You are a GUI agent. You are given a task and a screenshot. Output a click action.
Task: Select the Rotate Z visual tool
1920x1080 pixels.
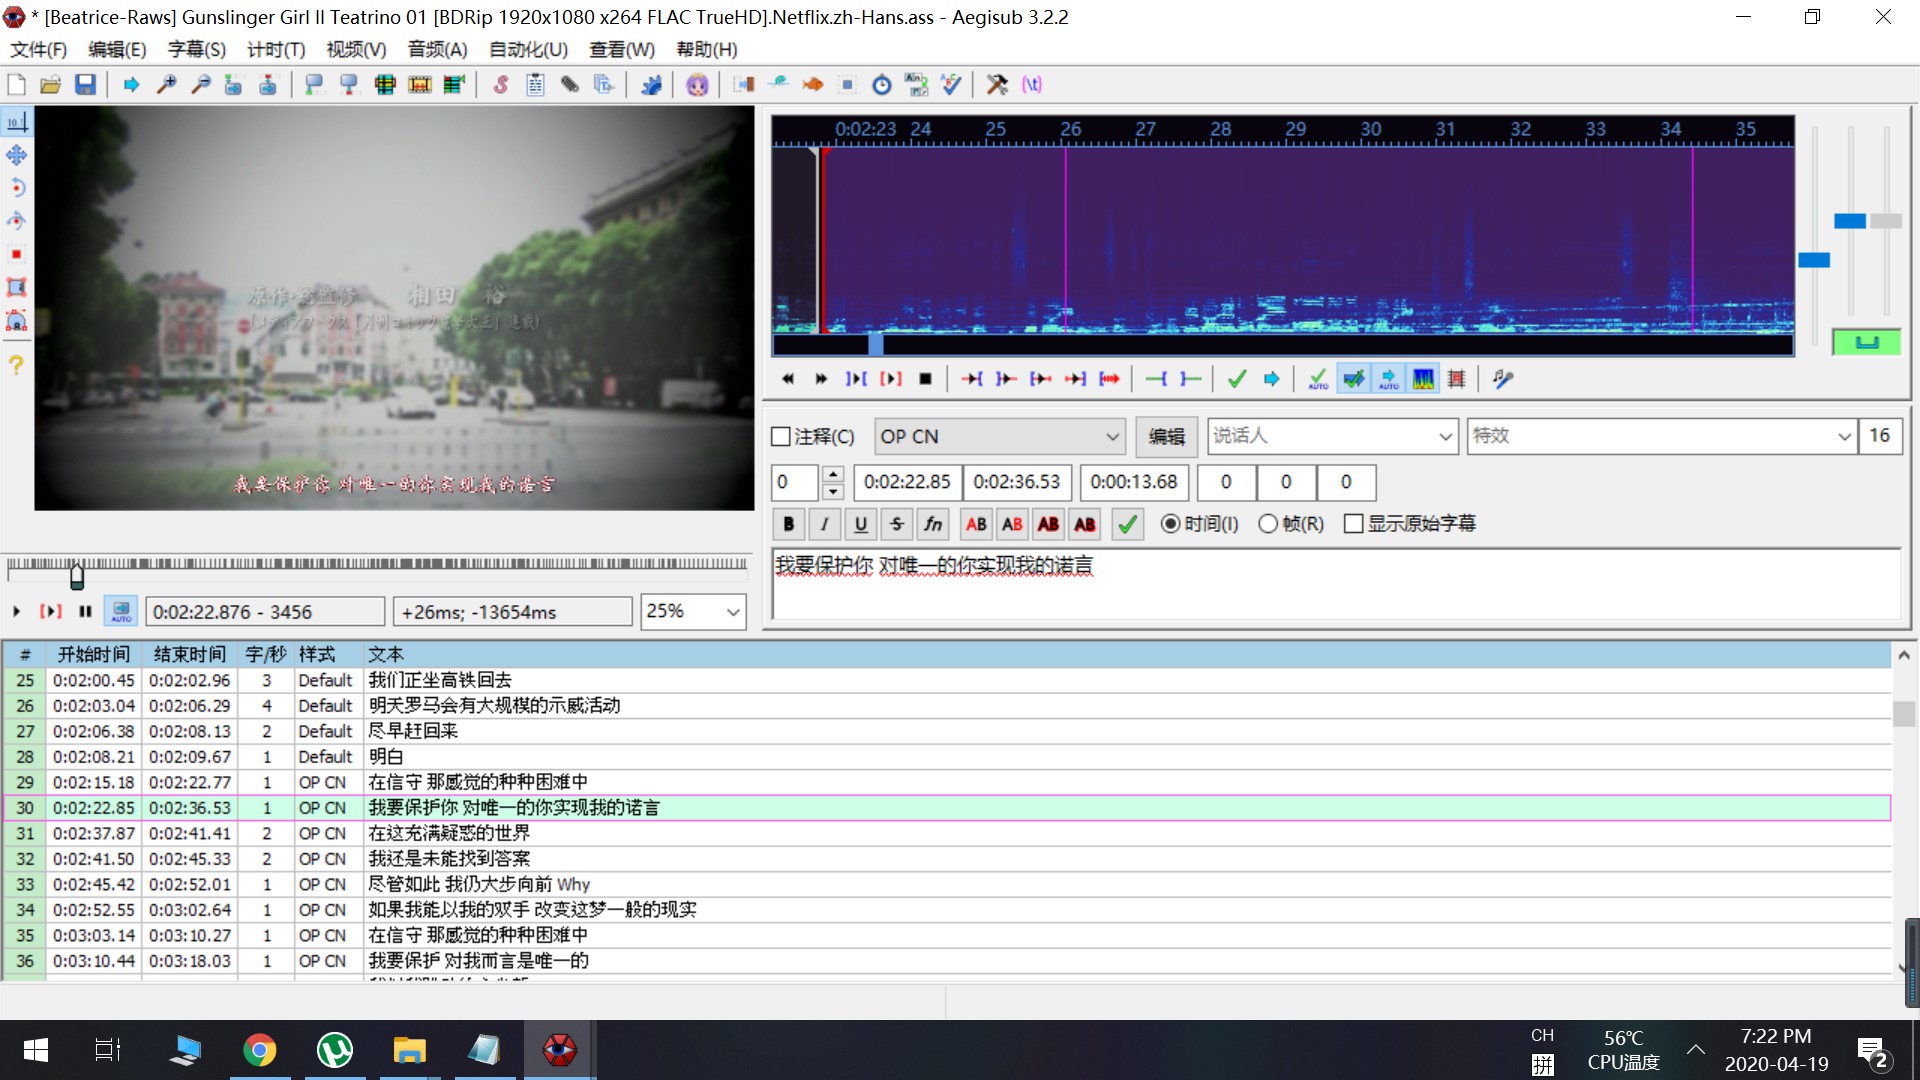point(17,188)
